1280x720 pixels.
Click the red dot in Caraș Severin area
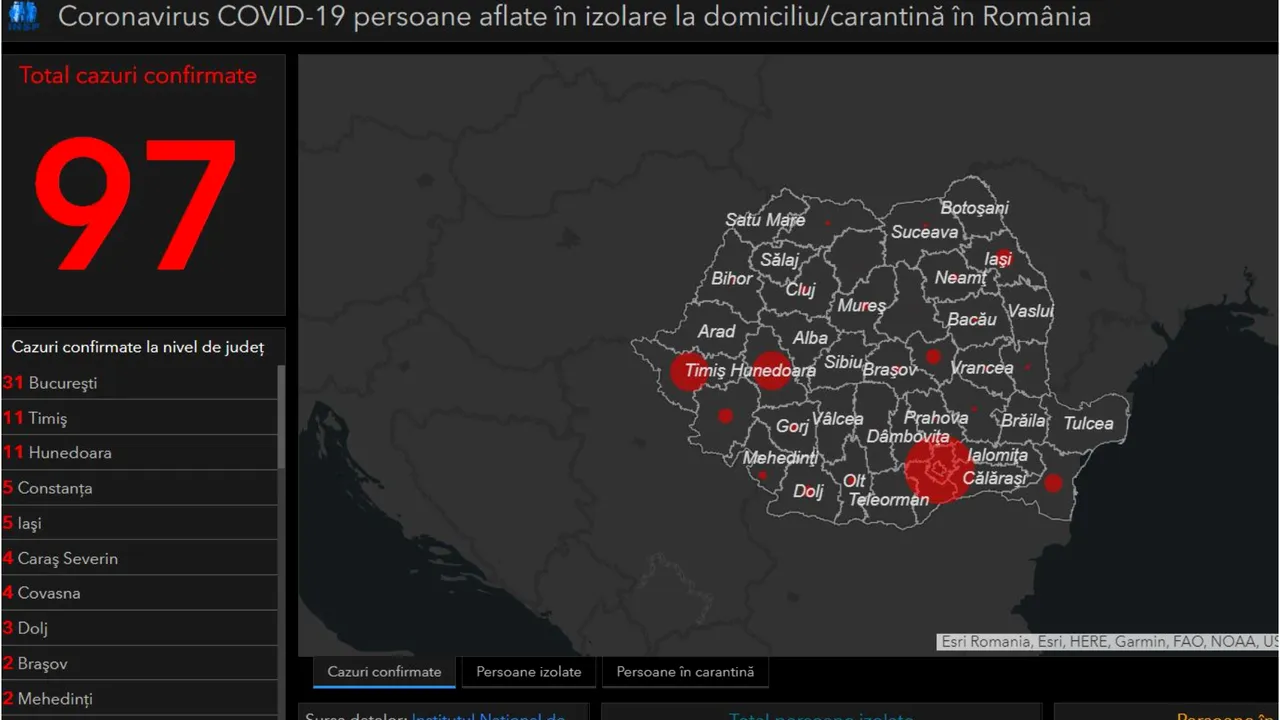725,416
